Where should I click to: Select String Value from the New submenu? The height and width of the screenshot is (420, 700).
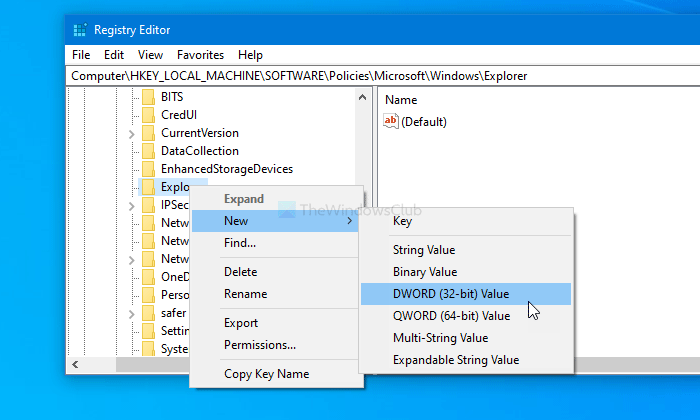tap(424, 250)
